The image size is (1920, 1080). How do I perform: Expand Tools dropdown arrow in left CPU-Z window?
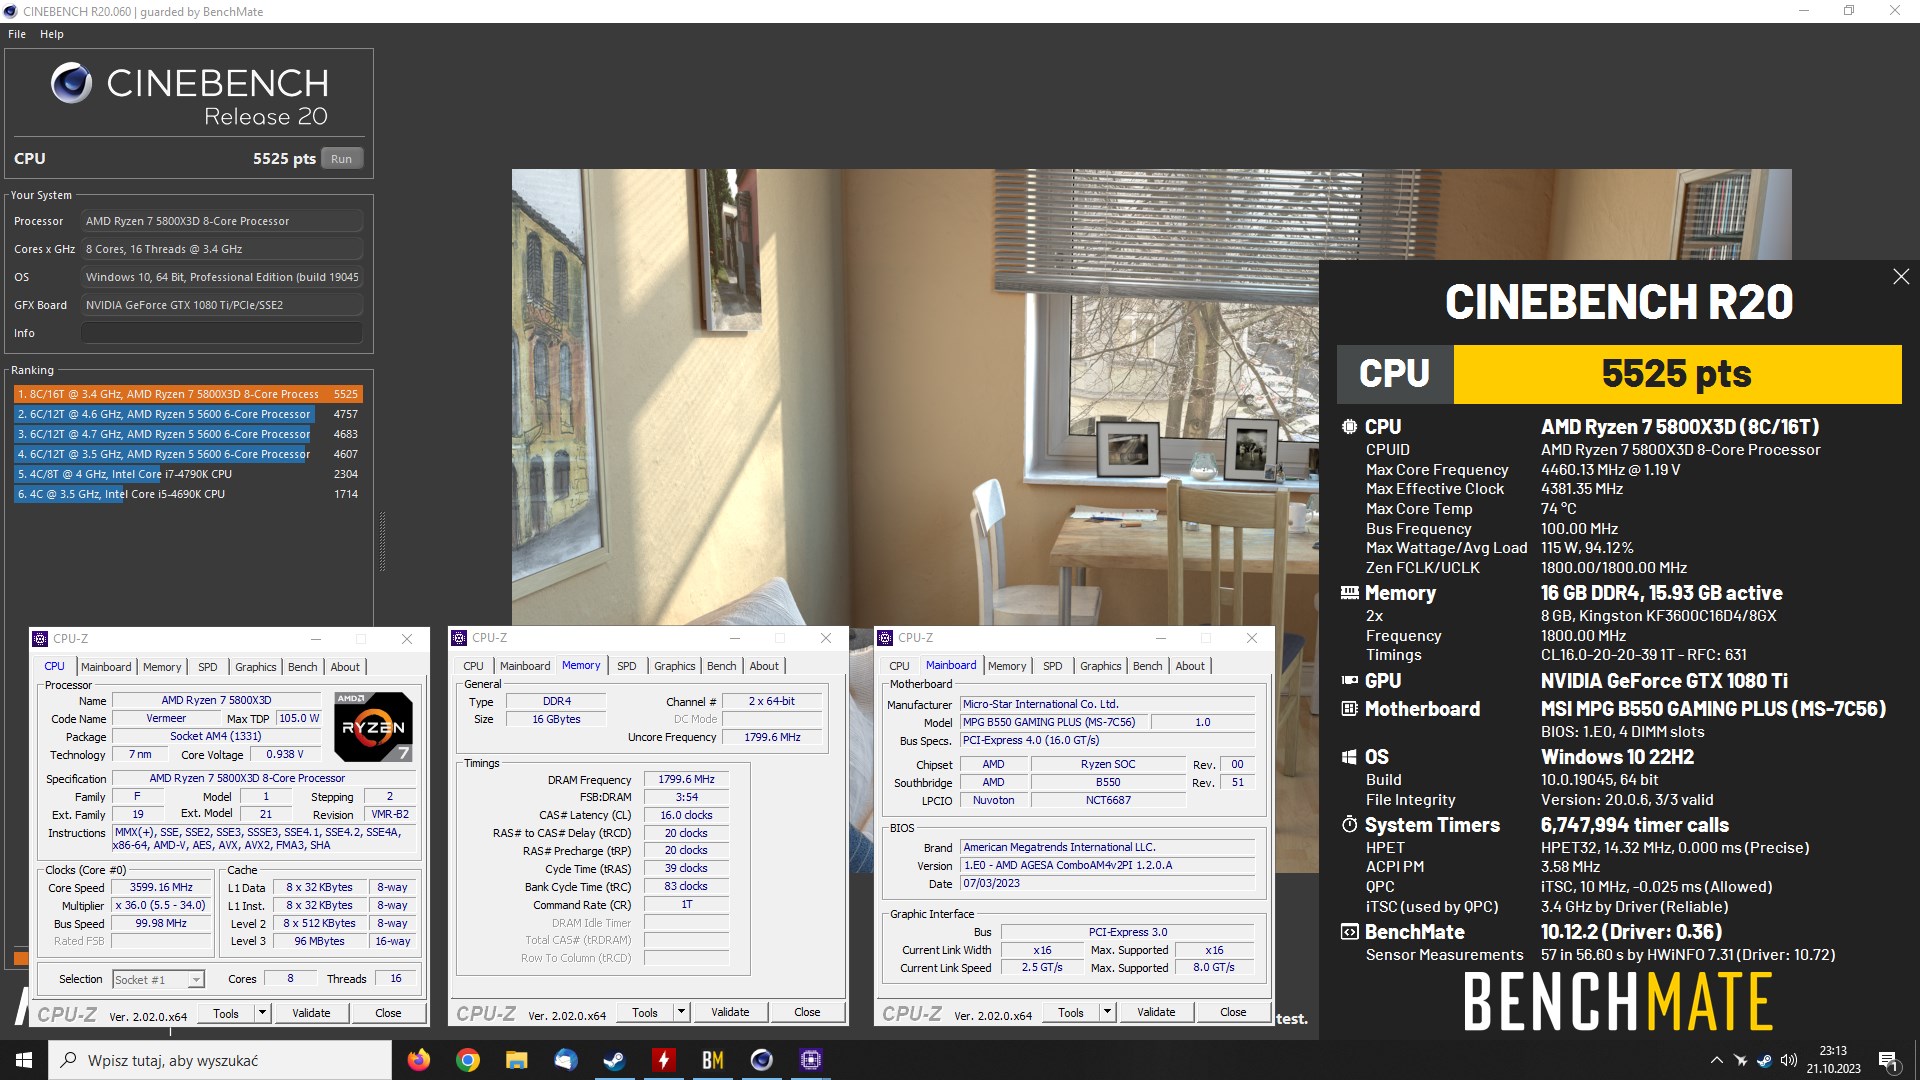click(262, 1013)
